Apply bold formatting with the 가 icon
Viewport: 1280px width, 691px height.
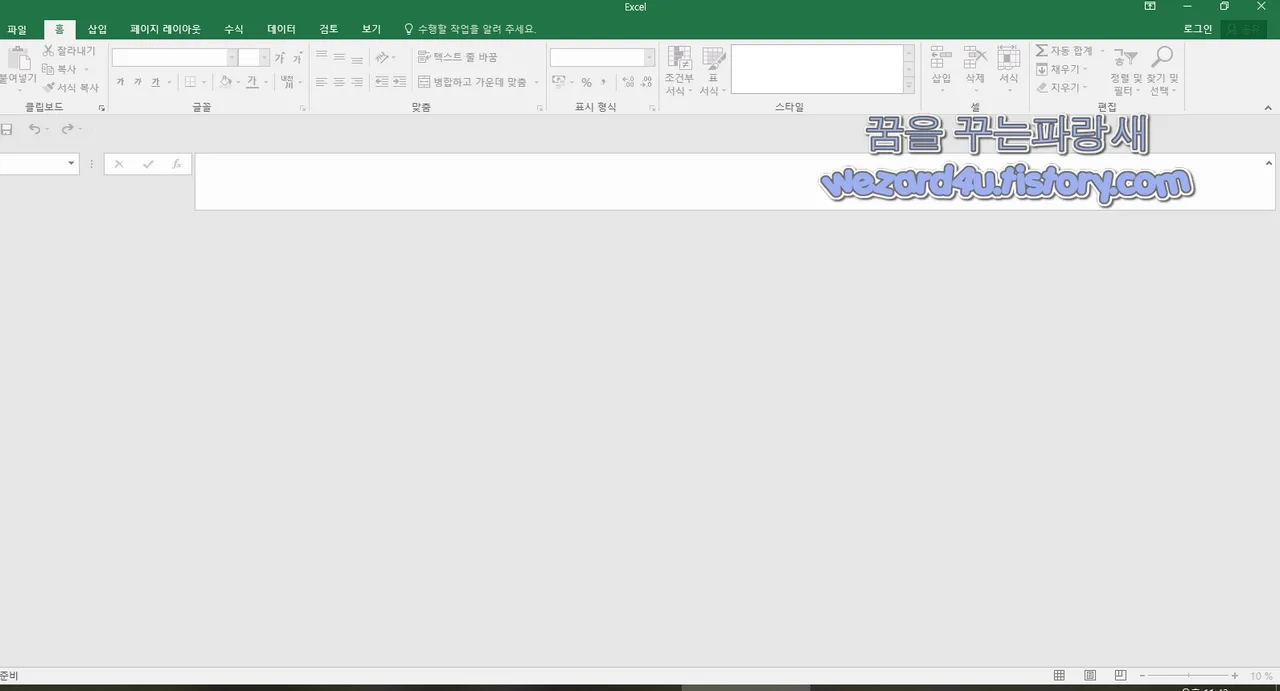tap(120, 82)
